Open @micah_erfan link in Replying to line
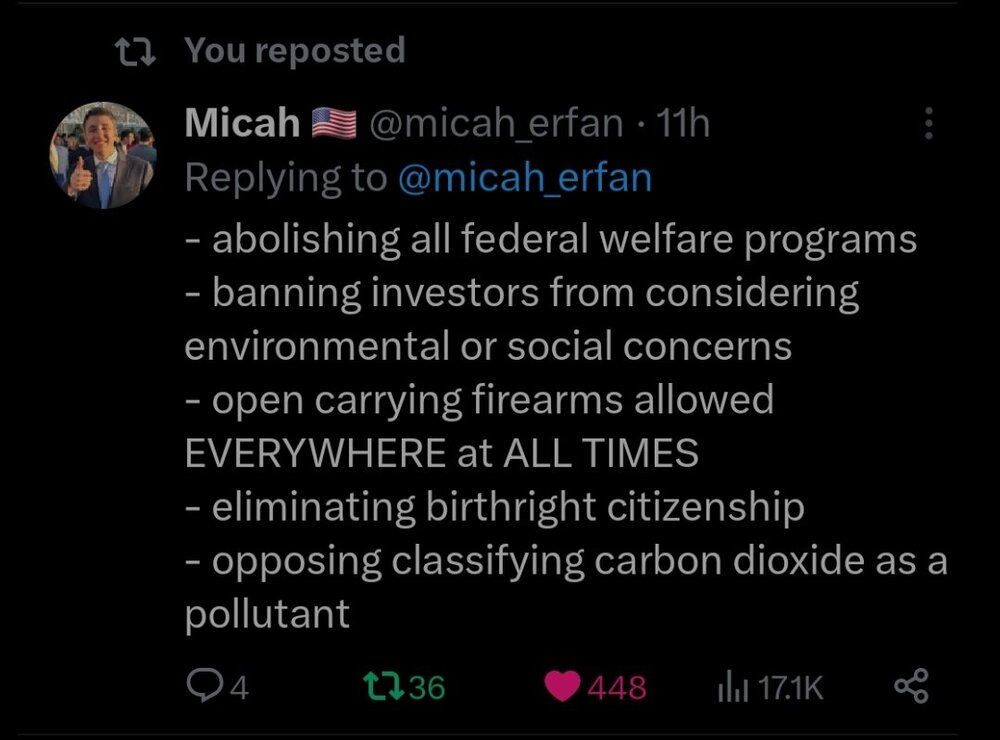The image size is (1000, 740). 525,178
